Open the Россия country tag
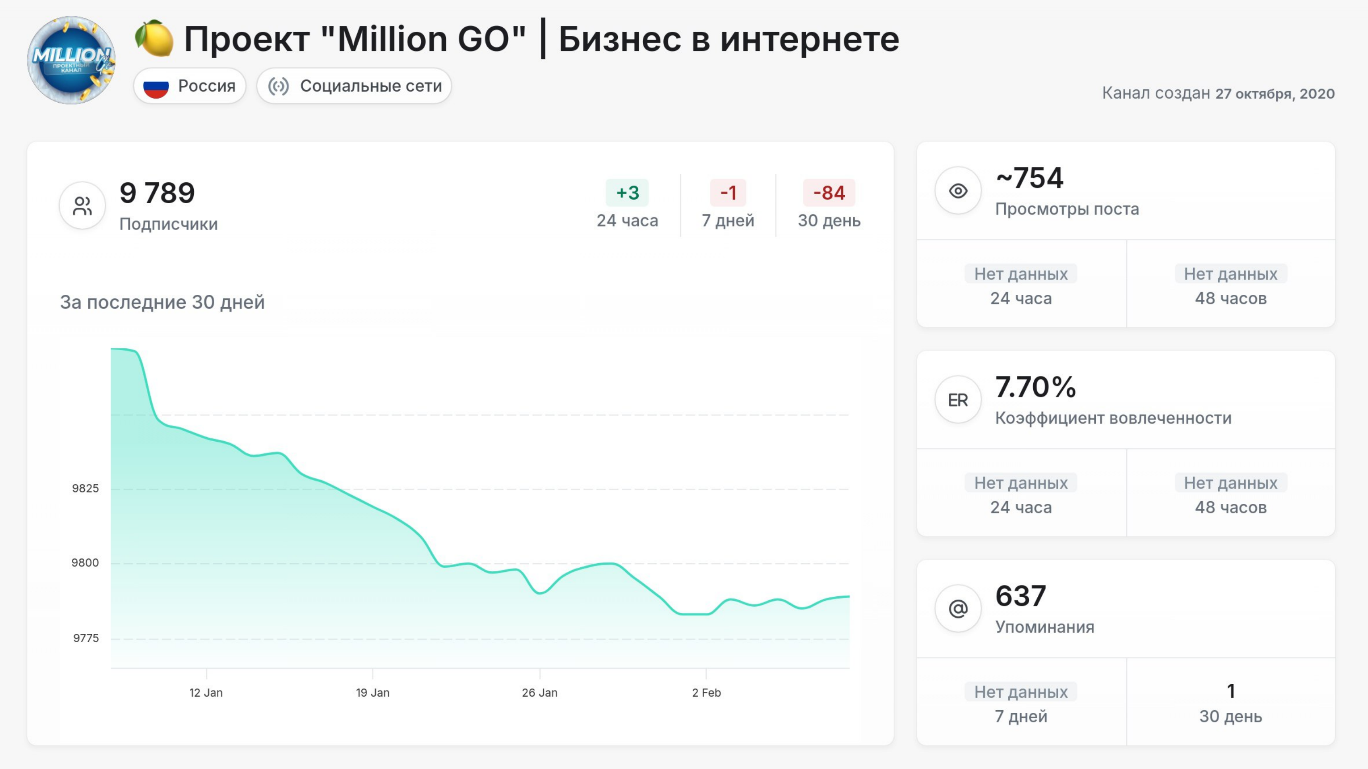The width and height of the screenshot is (1368, 769). point(190,86)
